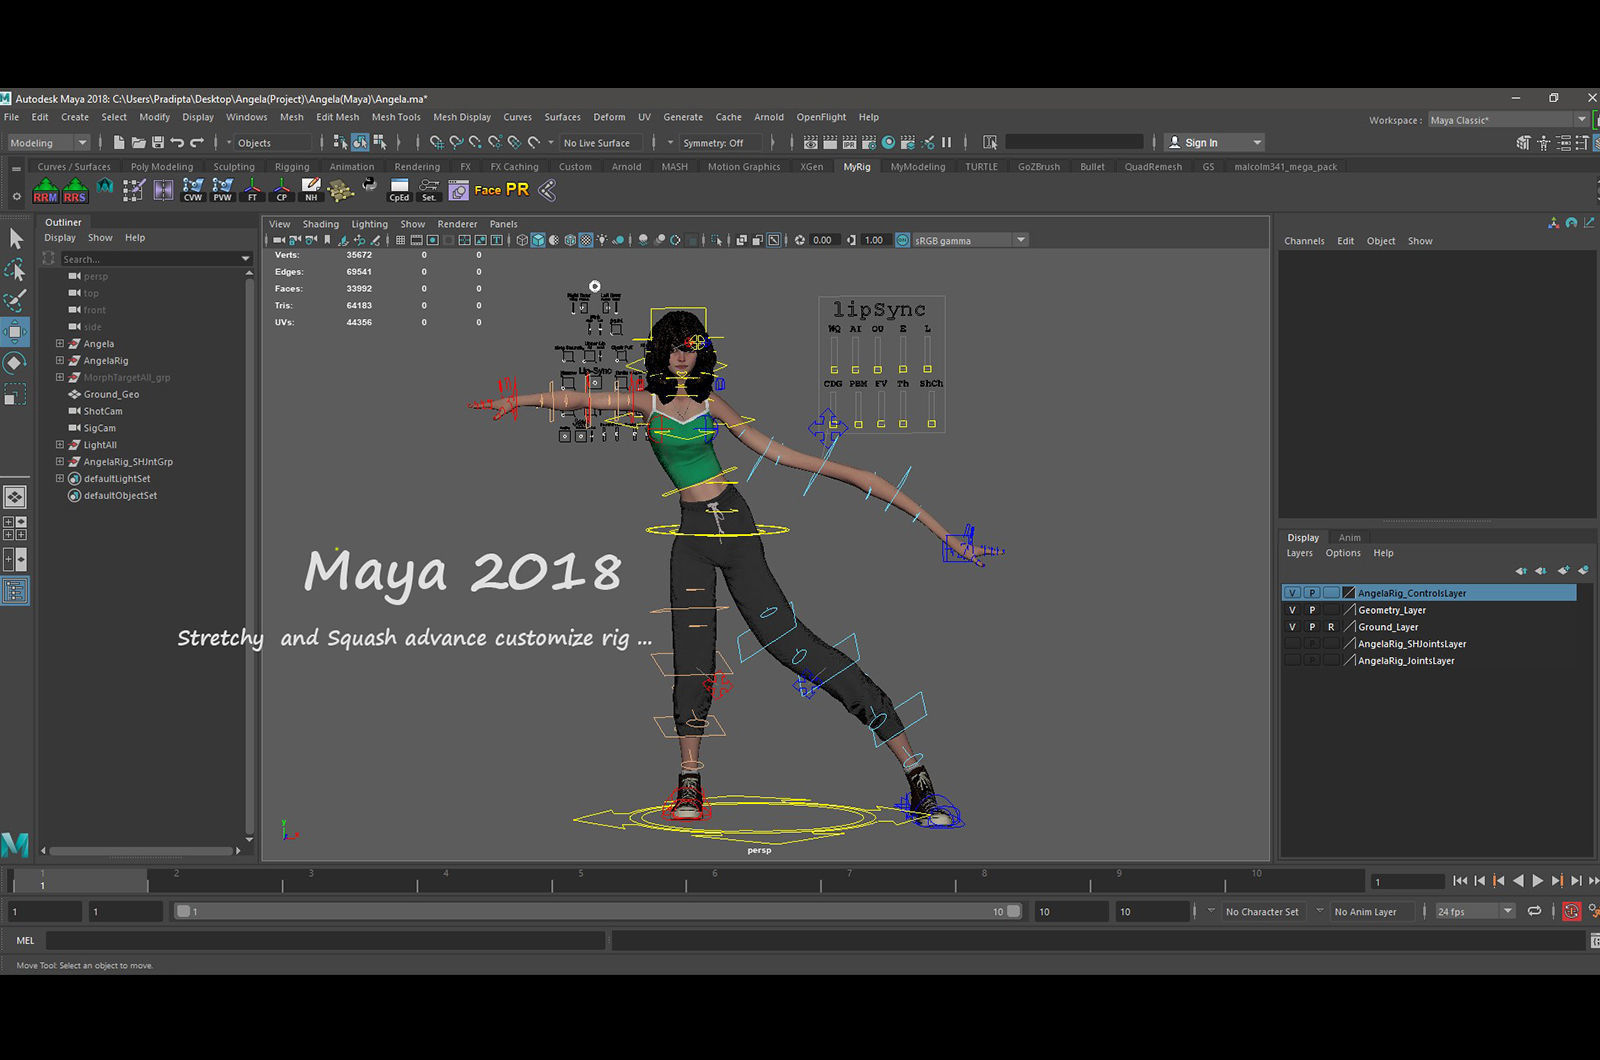Select the Paint Selection tool

15,300
